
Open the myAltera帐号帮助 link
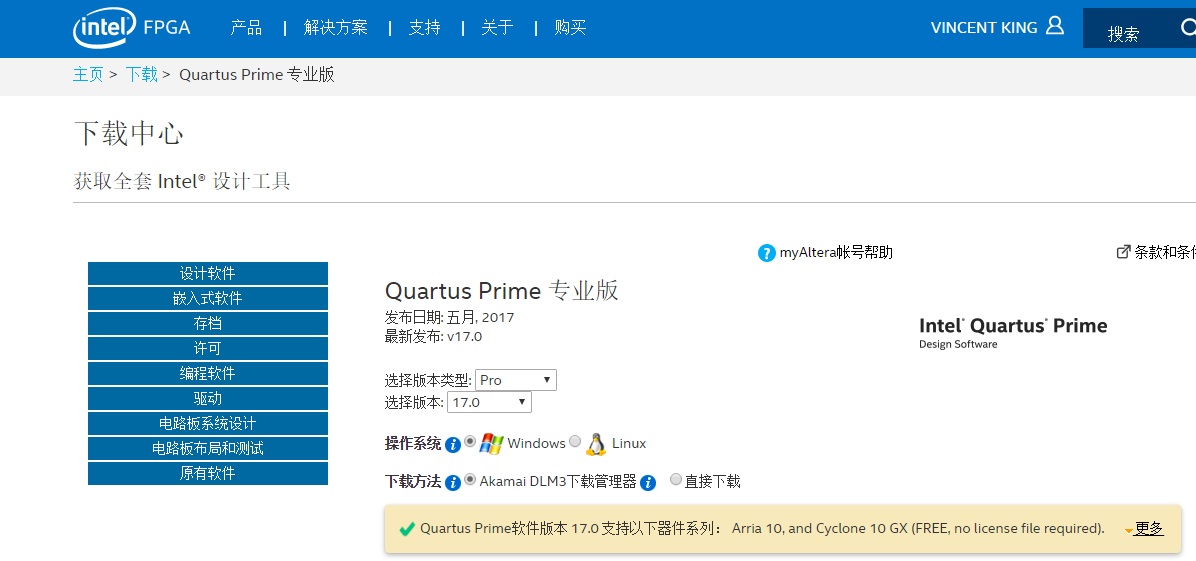[x=836, y=253]
